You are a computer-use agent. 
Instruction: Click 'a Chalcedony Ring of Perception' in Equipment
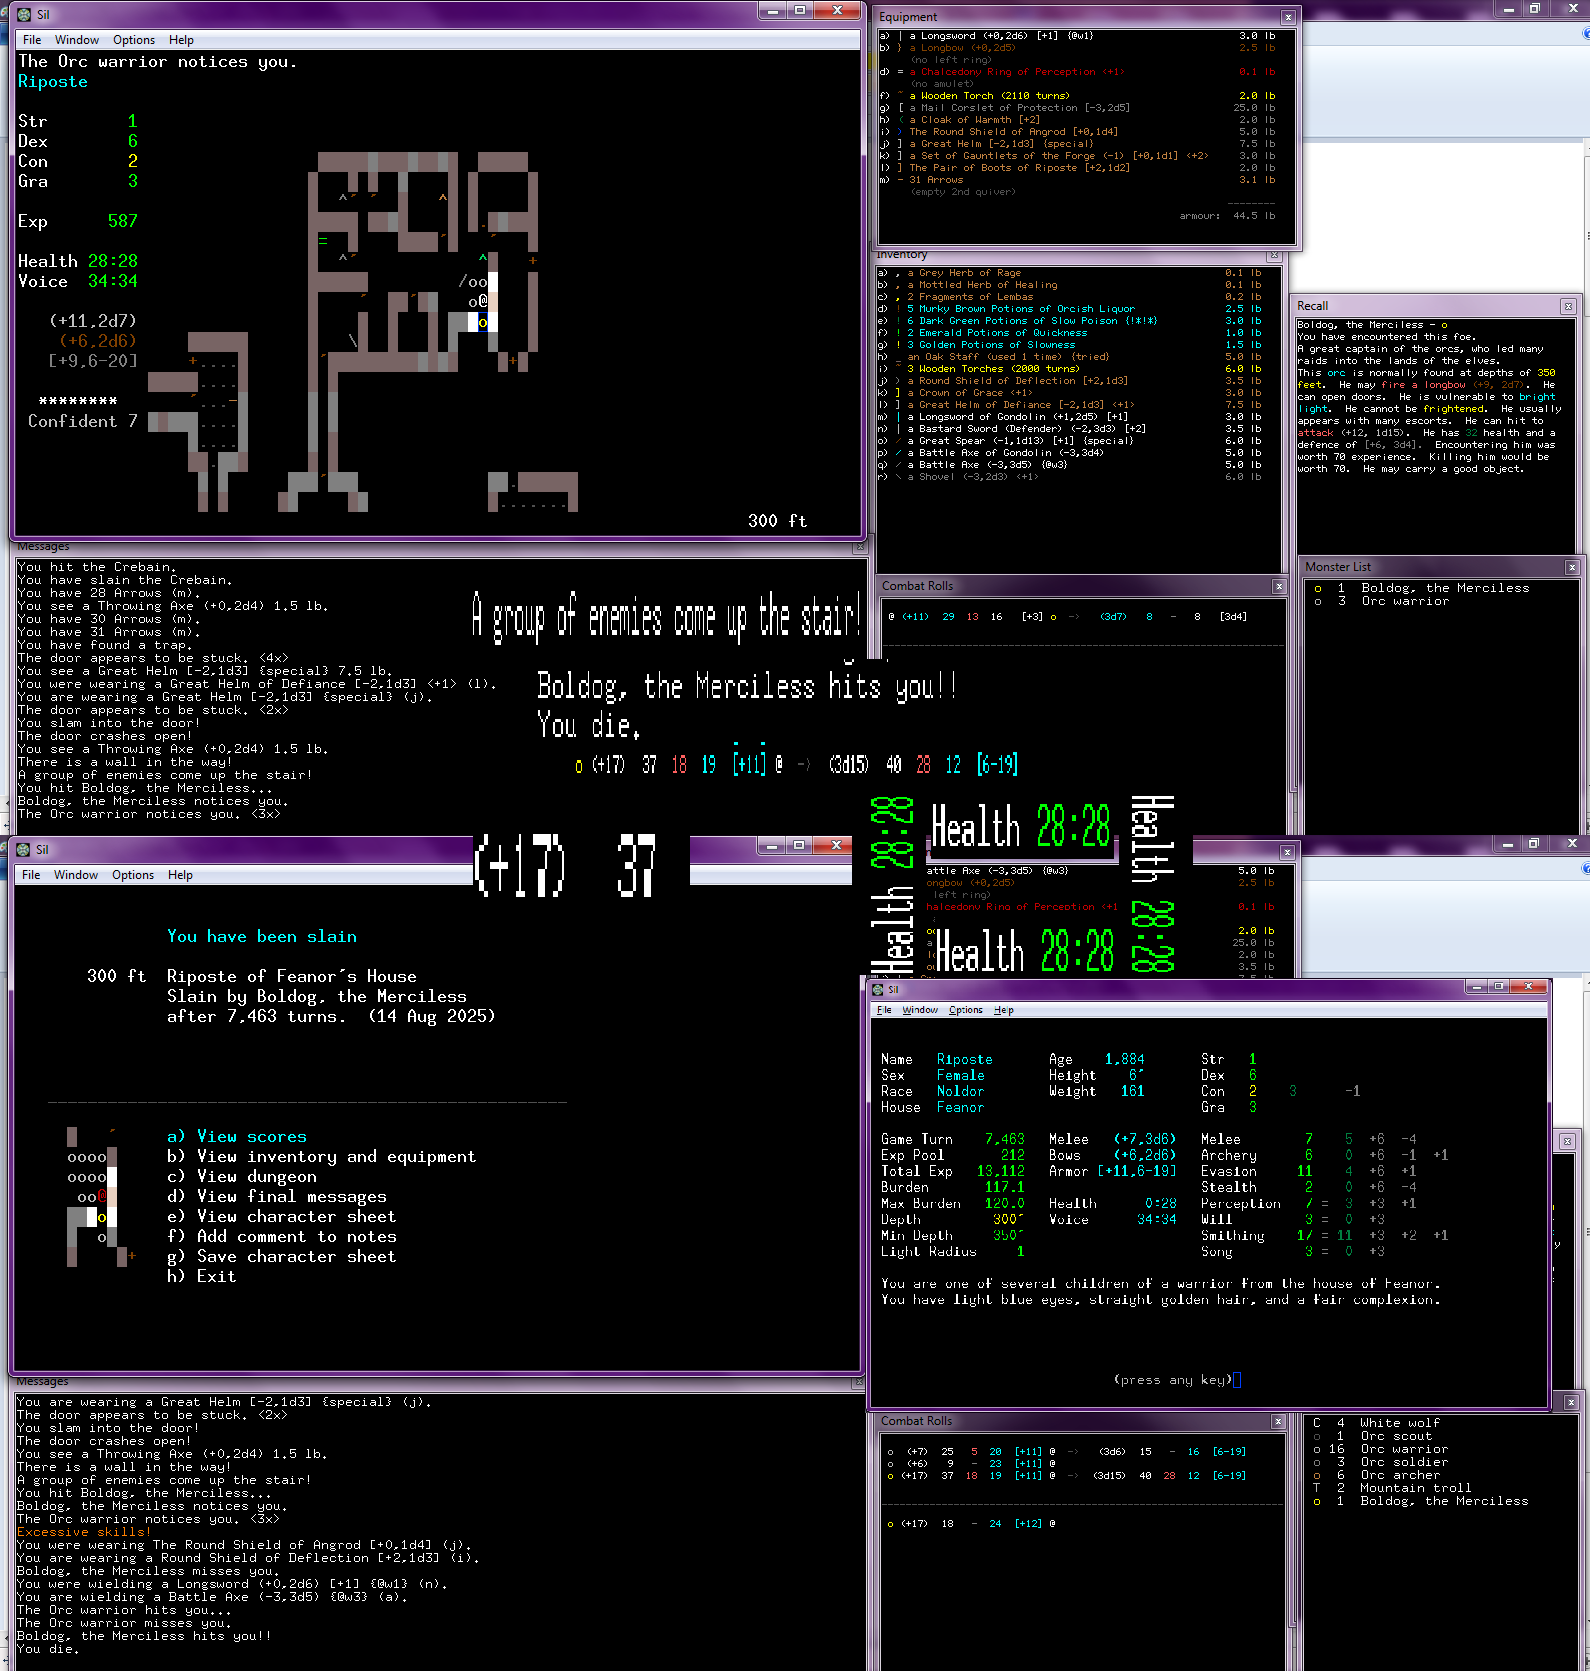pyautogui.click(x=1016, y=72)
